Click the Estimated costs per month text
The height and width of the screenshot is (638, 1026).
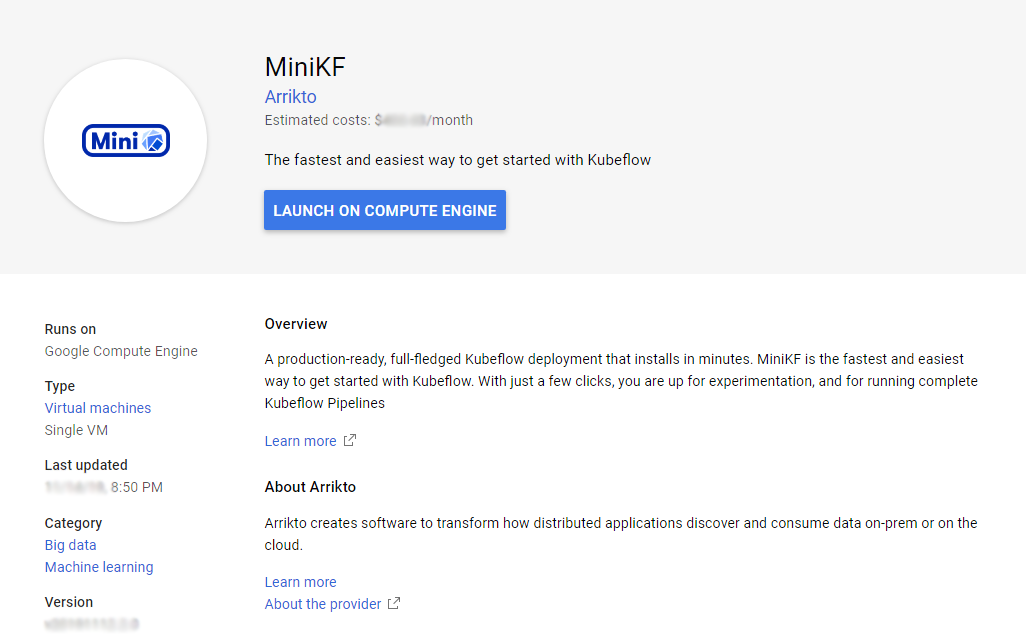click(368, 120)
